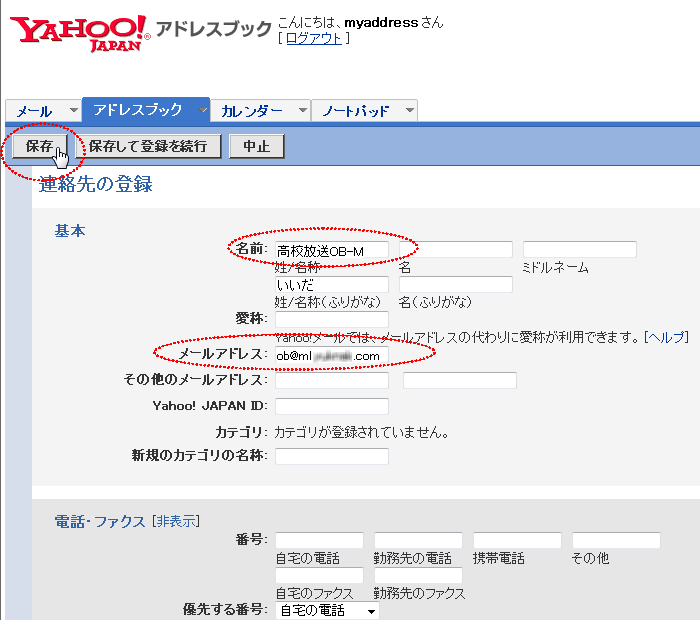700x620 pixels.
Task: Hide phone section via 非表示 link
Action: coord(175,521)
